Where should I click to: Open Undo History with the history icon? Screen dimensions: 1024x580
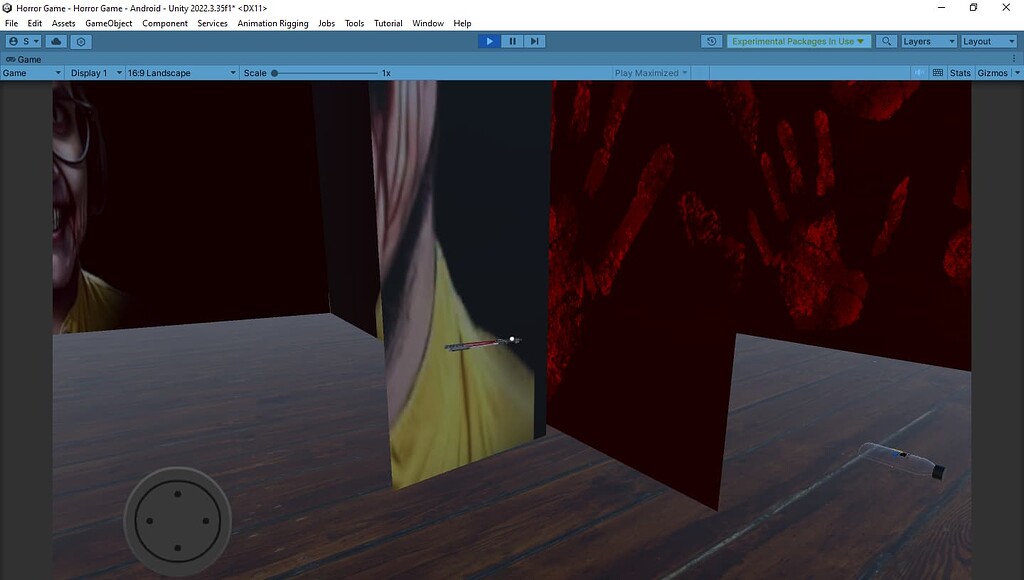pos(710,41)
